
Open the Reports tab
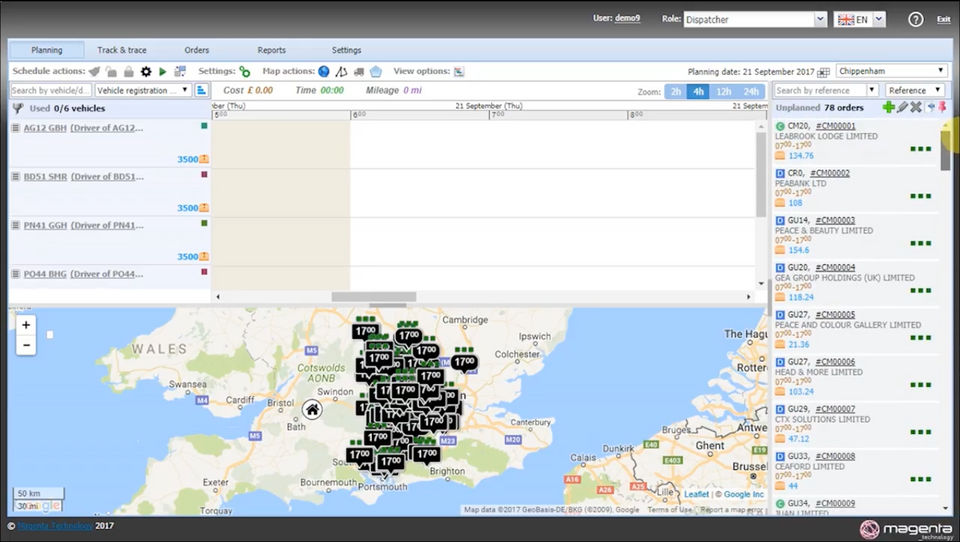point(271,50)
